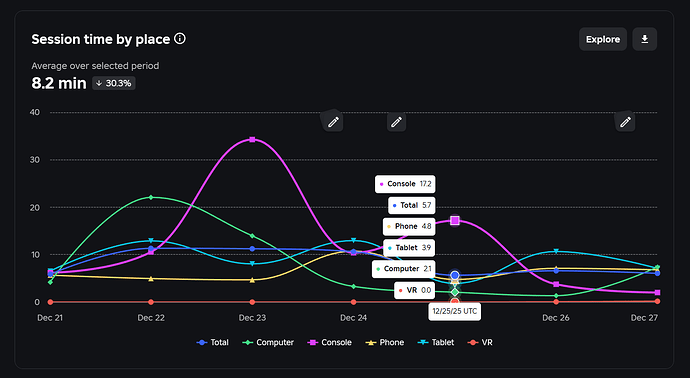This screenshot has height=378, width=690.
Task: Download the session time chart data
Action: [645, 39]
